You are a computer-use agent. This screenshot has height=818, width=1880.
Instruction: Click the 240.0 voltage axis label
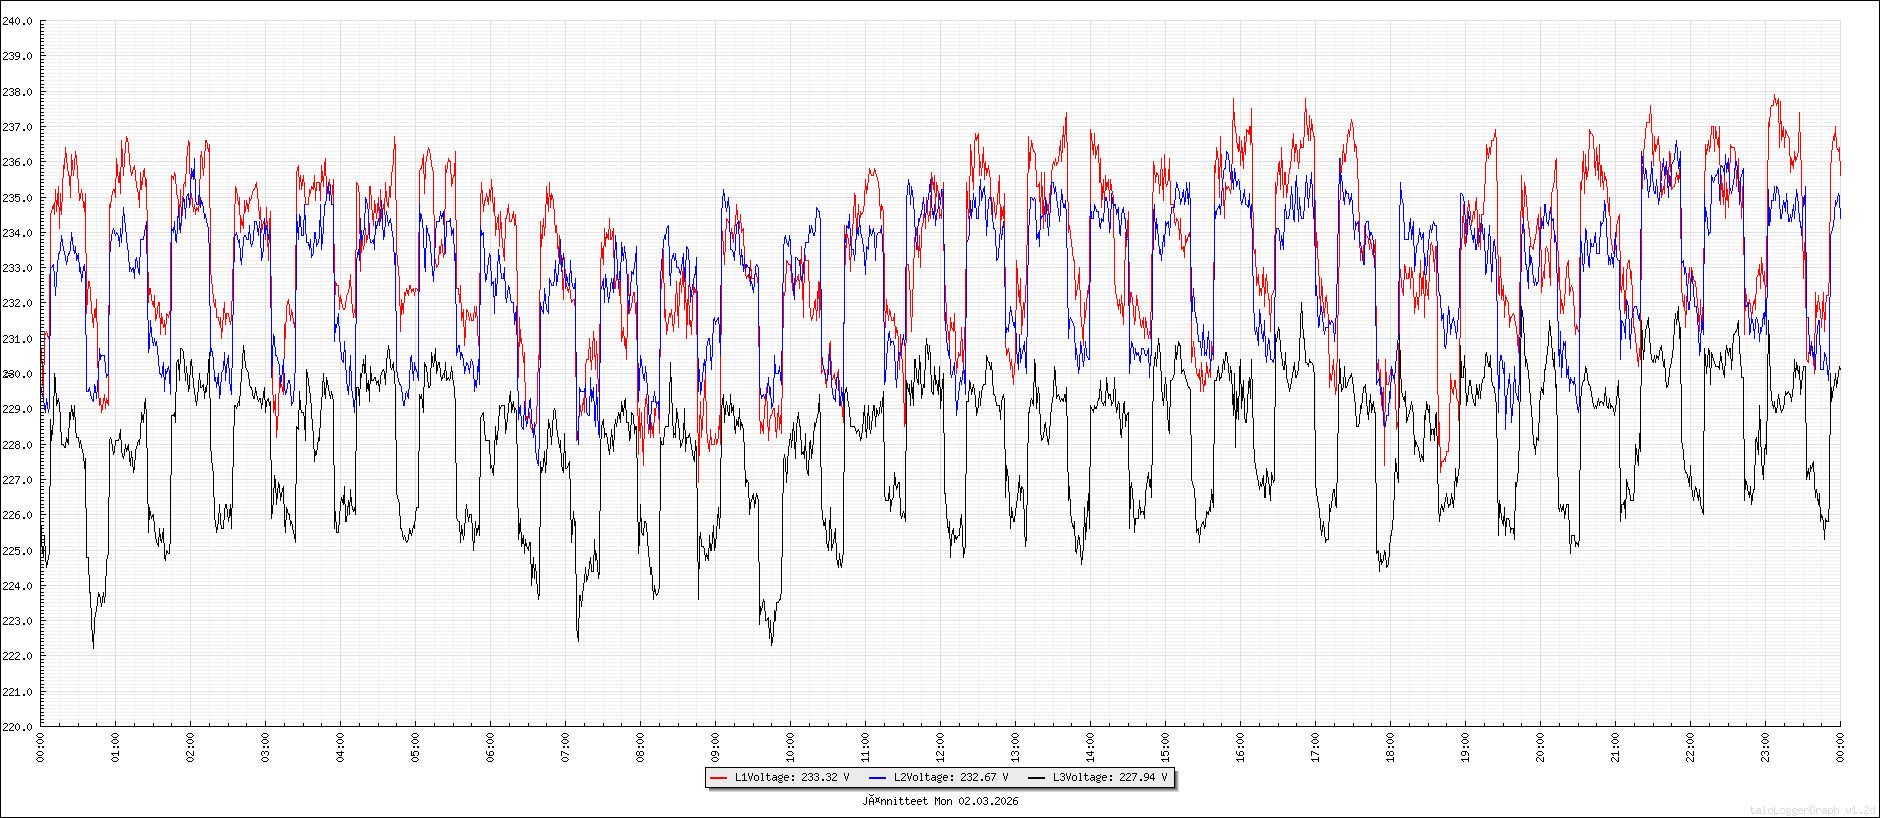coord(17,21)
